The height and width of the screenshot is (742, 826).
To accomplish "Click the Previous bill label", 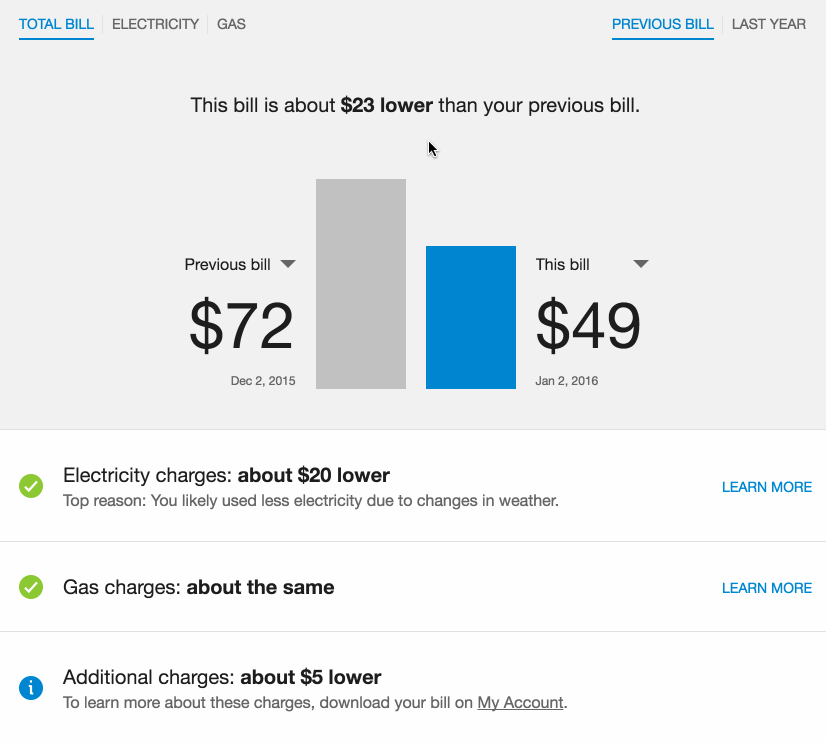I will coord(227,265).
